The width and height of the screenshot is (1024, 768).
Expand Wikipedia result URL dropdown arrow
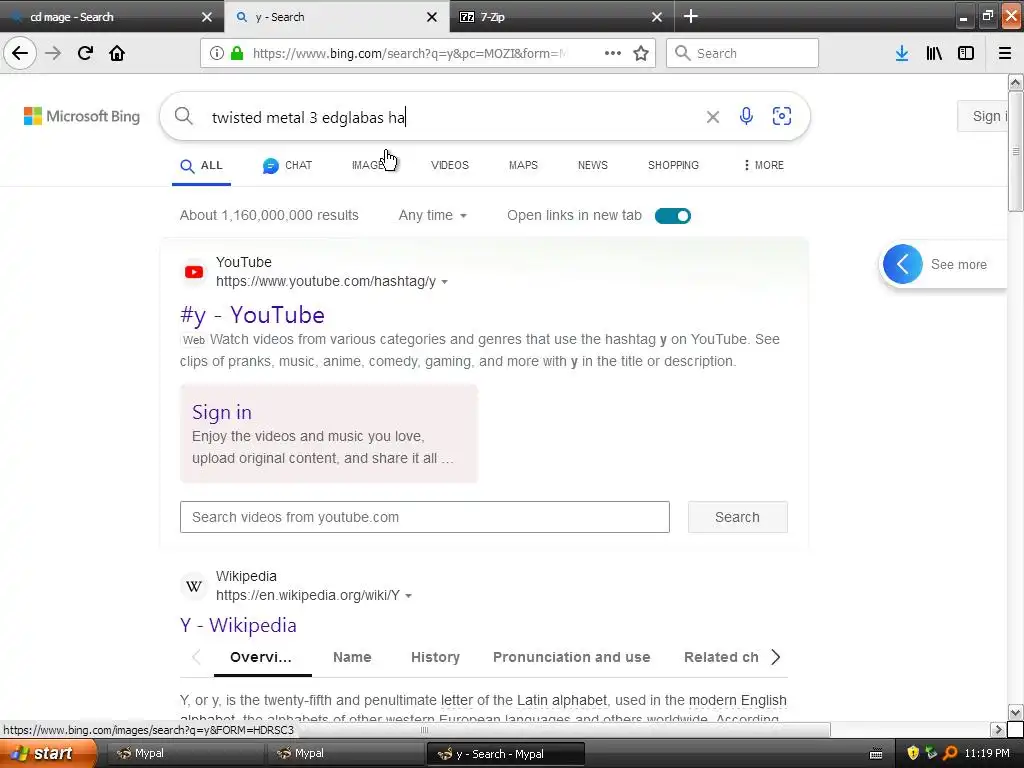pyautogui.click(x=409, y=596)
